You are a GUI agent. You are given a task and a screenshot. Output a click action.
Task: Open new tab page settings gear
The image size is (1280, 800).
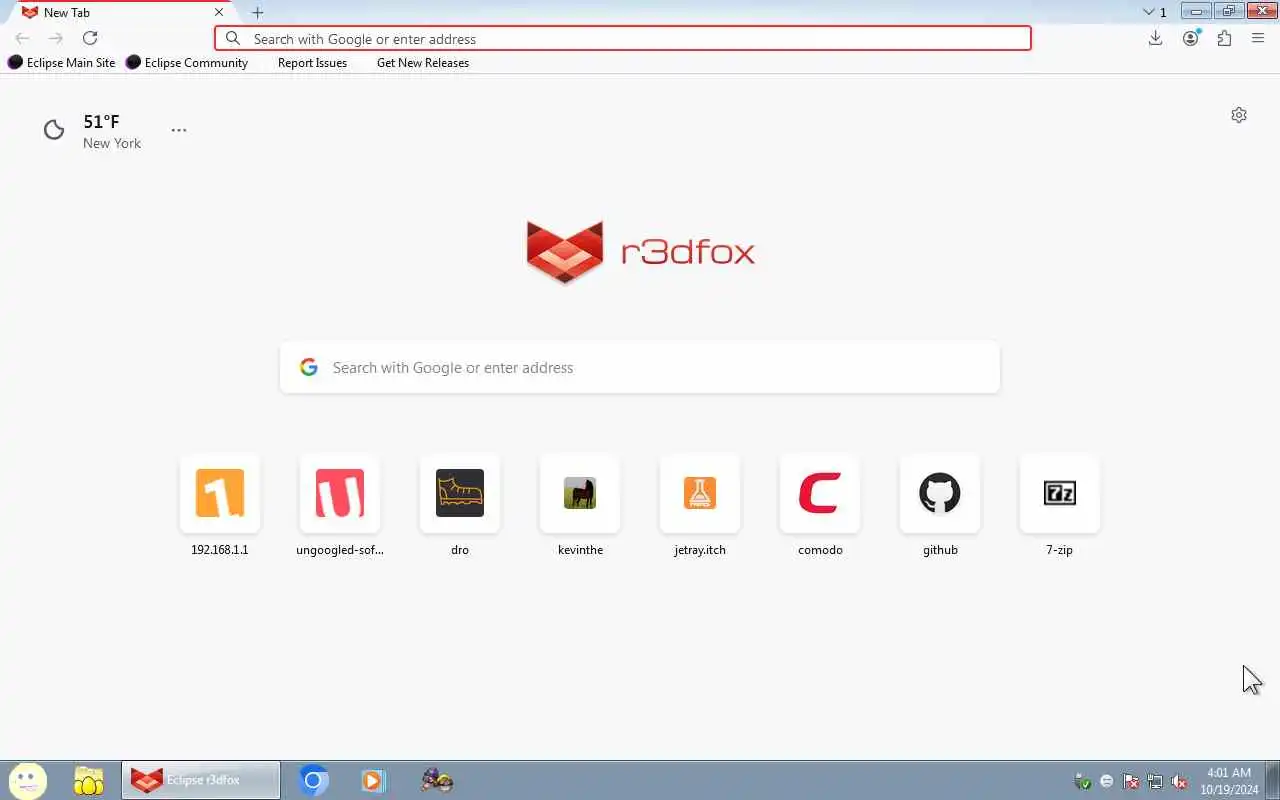[1239, 115]
